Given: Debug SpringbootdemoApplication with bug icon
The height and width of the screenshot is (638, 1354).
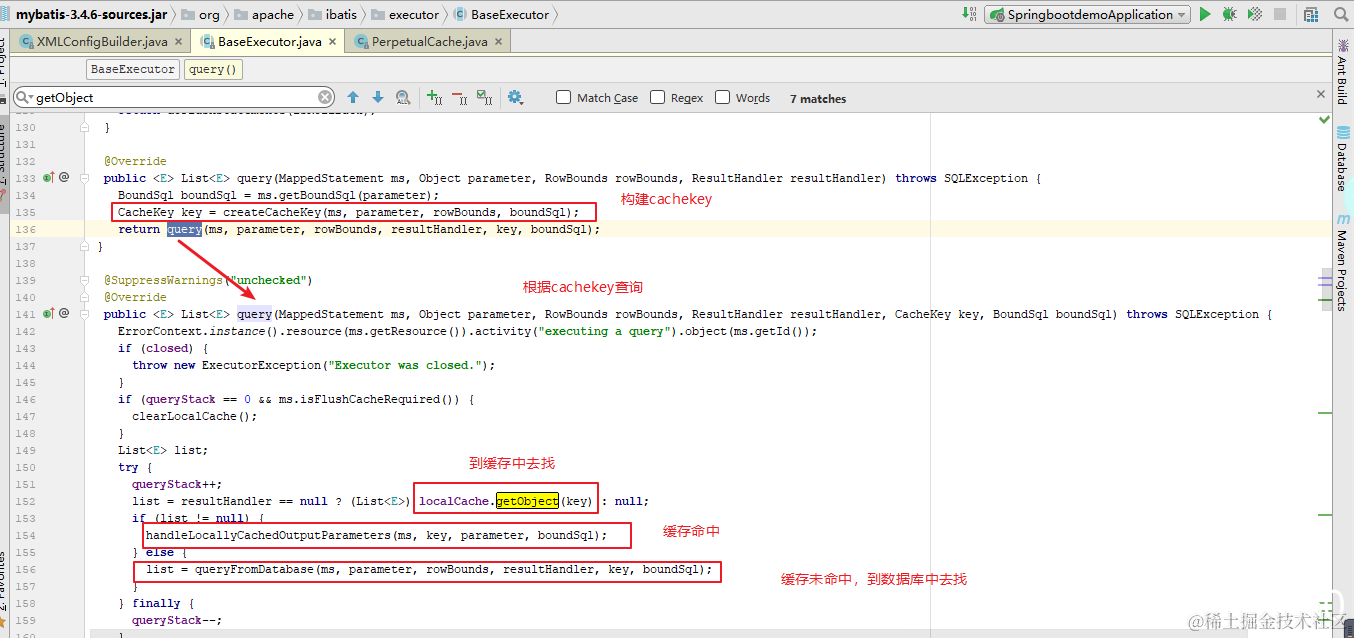Looking at the screenshot, I should click(1229, 14).
